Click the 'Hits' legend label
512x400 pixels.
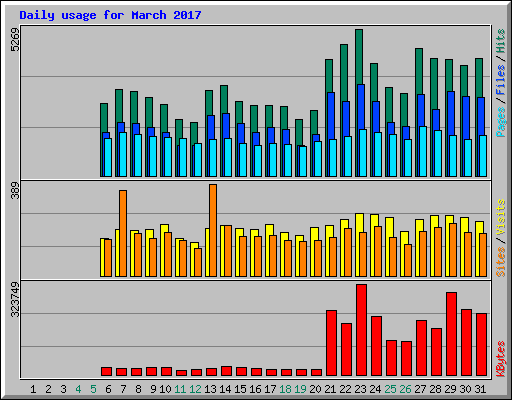(x=501, y=41)
